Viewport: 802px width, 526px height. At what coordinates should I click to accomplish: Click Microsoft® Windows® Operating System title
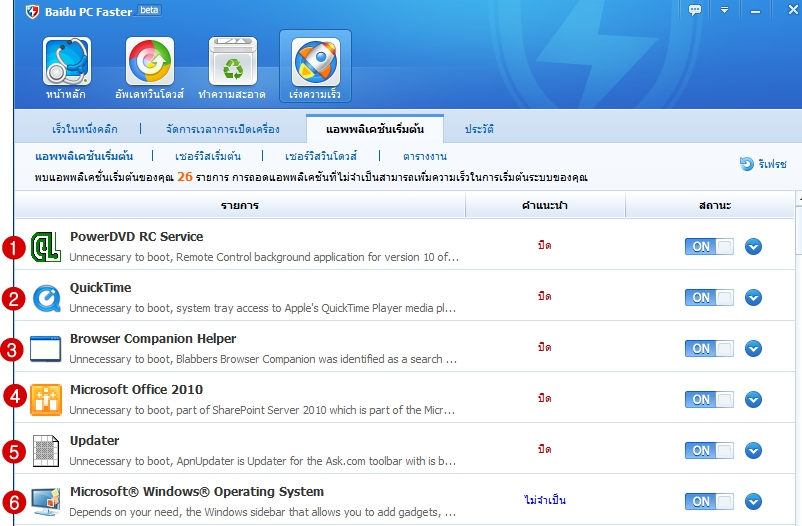[197, 491]
